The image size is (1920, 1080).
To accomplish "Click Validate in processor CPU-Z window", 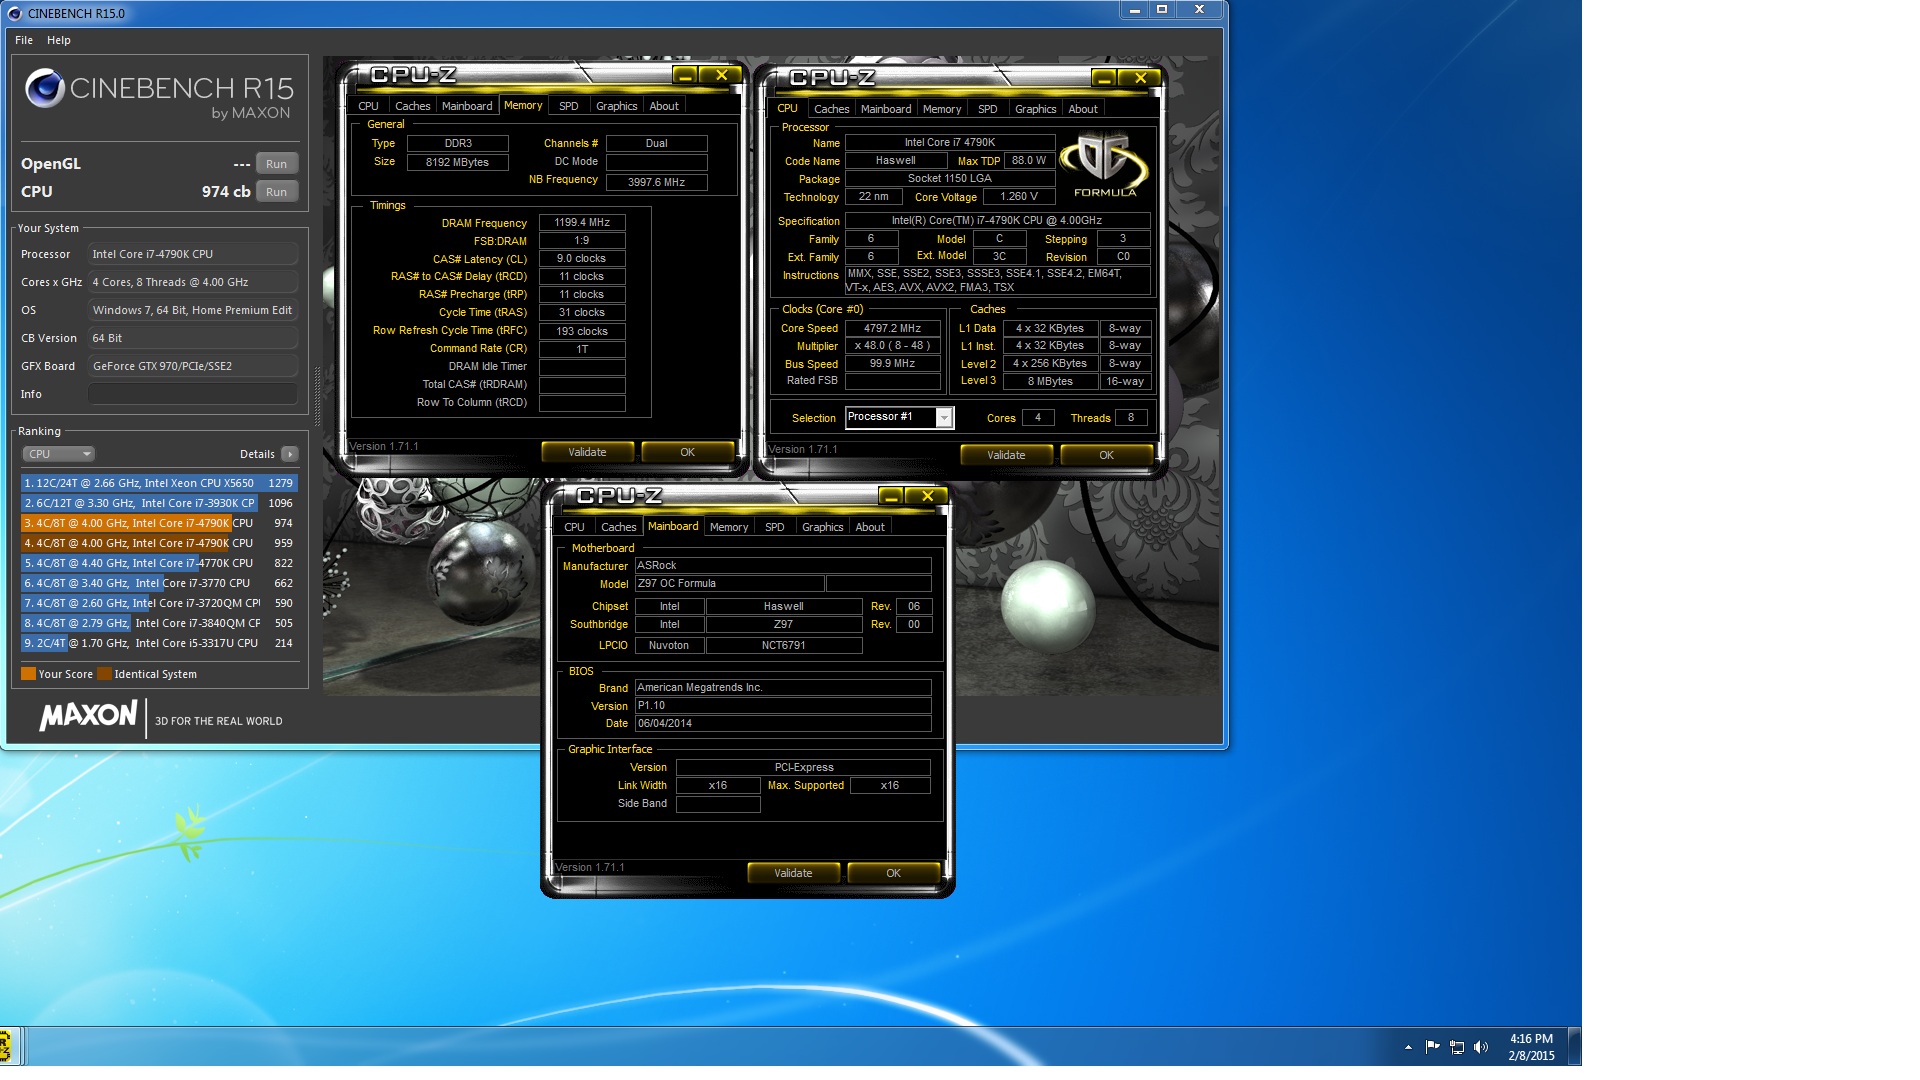I will click(x=1006, y=455).
